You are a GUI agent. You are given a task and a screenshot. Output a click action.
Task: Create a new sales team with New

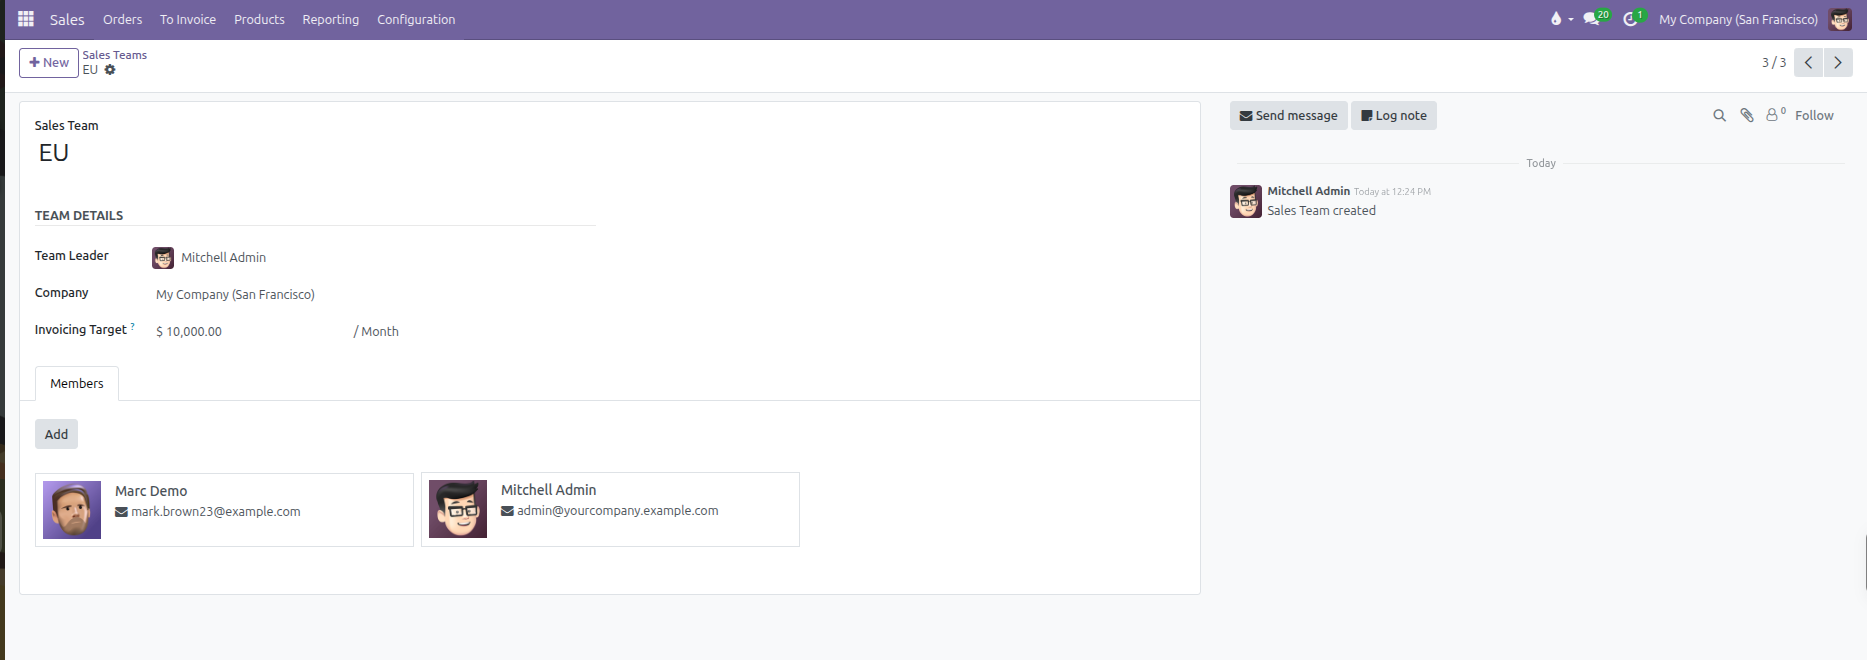49,62
